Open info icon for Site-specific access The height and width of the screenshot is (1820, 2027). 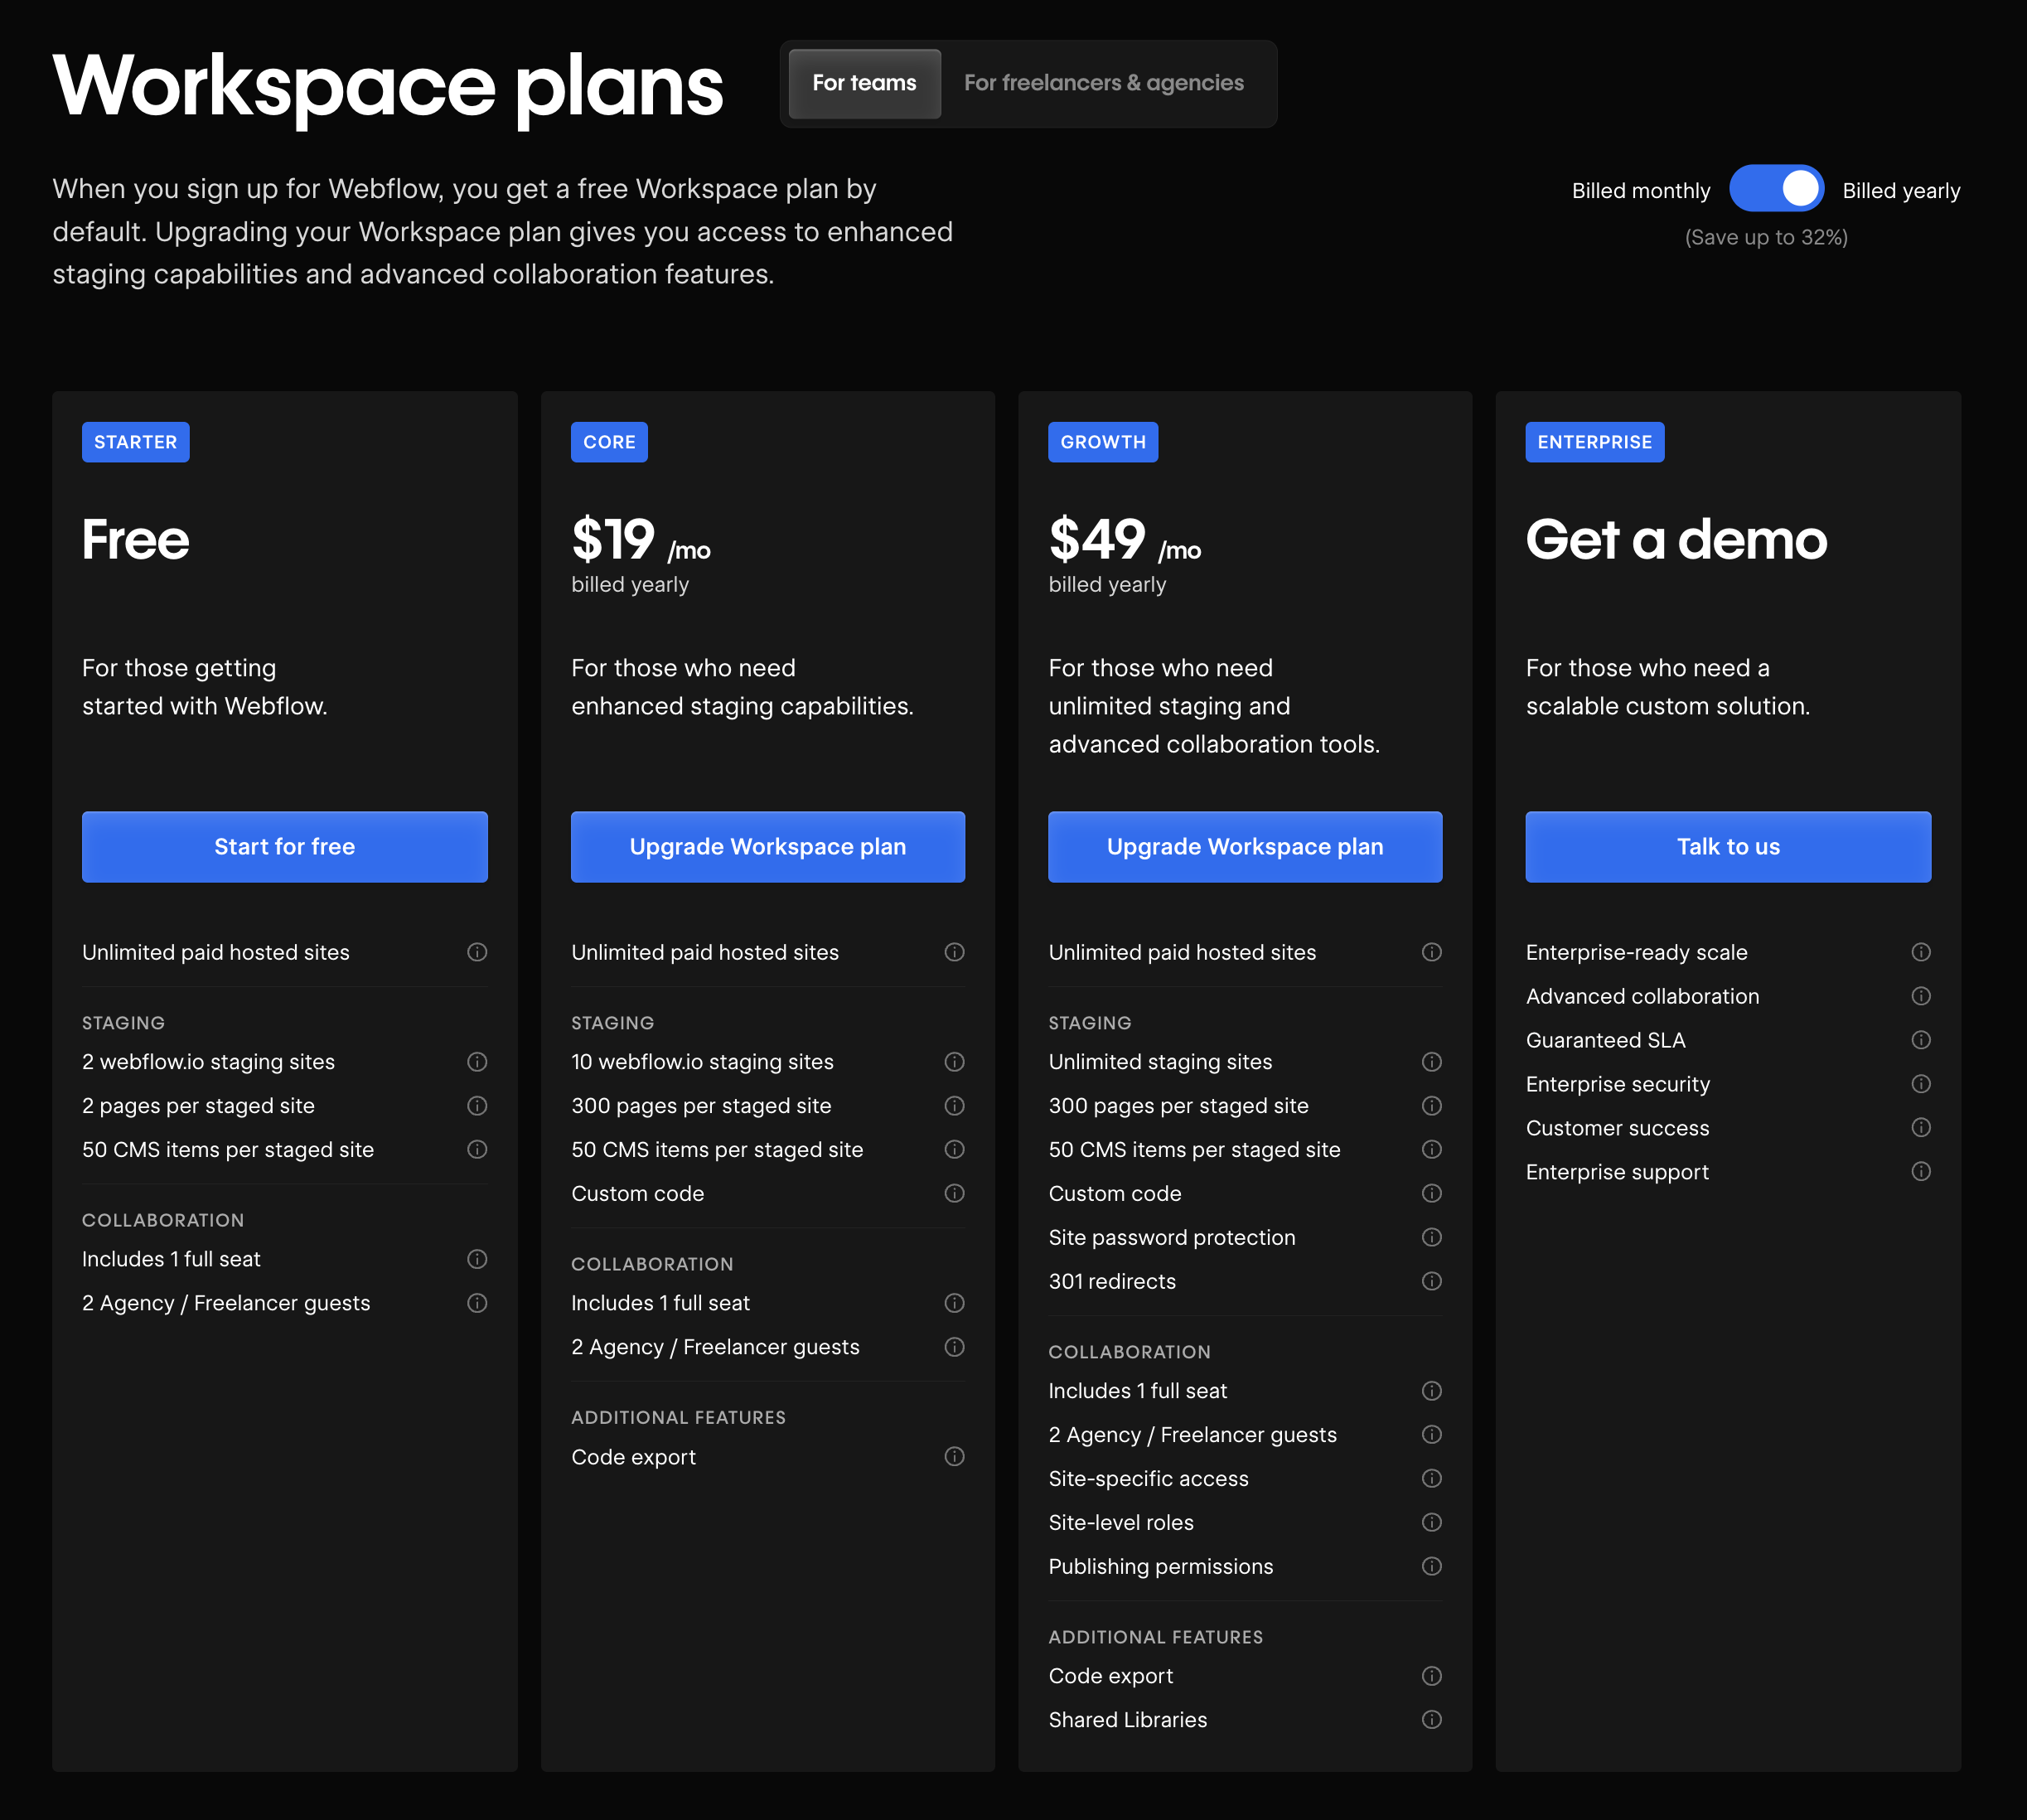(1432, 1479)
